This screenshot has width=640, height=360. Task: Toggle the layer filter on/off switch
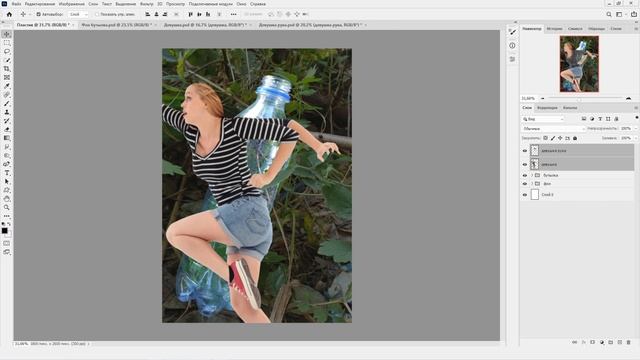pos(636,118)
